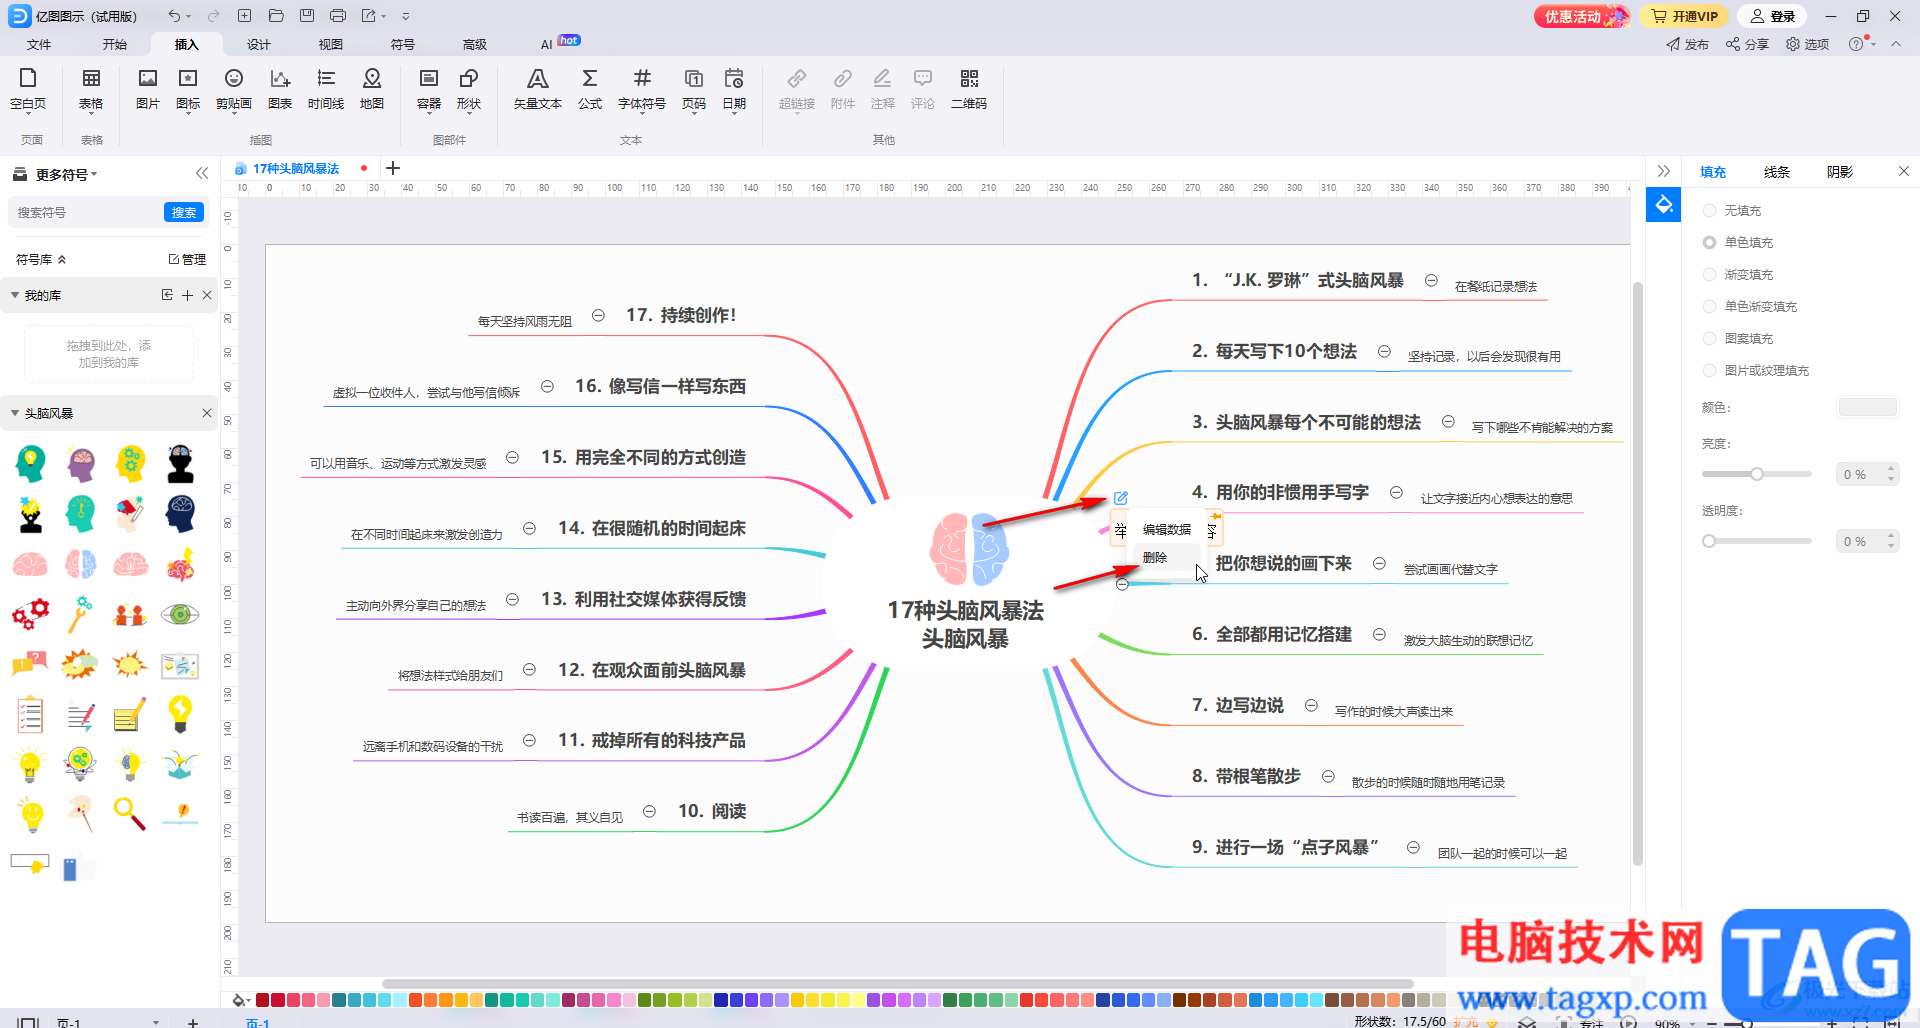Select 渐变填充 gradient fill option
The width and height of the screenshot is (1920, 1028).
1738,274
